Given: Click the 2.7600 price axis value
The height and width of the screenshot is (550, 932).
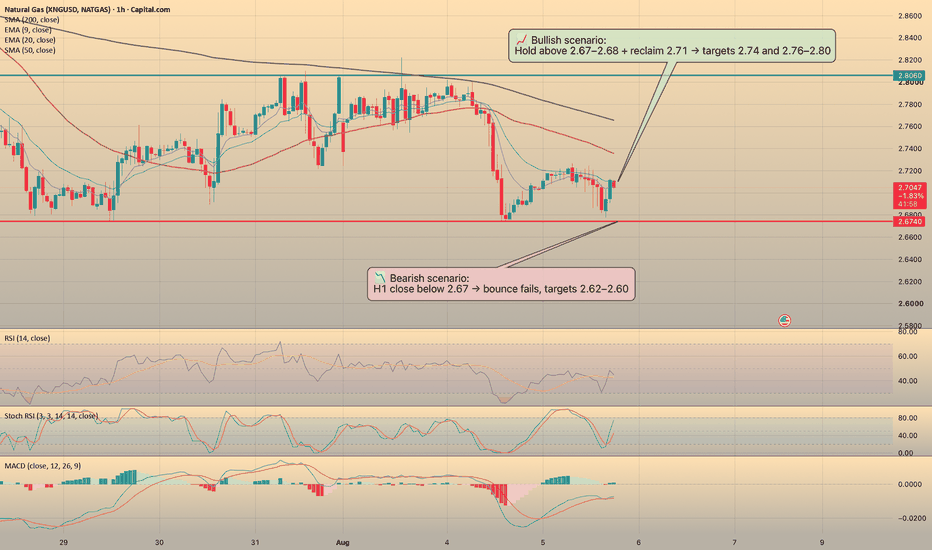Looking at the screenshot, I should tap(910, 127).
